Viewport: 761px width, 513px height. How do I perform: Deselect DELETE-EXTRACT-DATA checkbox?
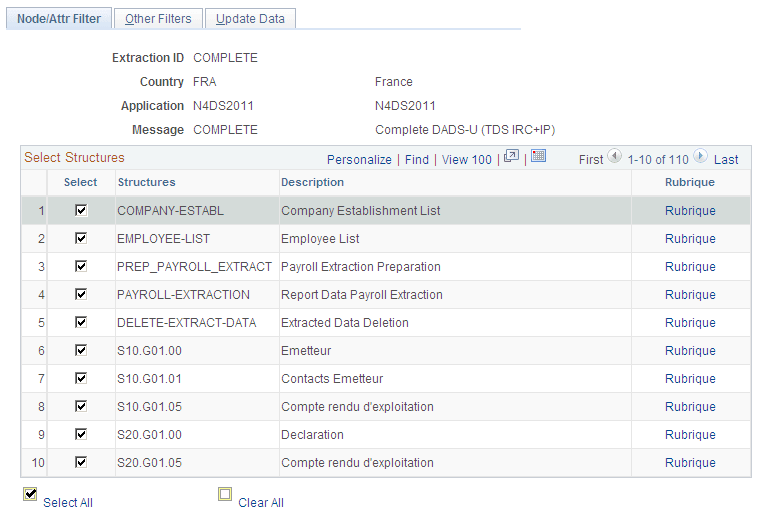[x=81, y=322]
